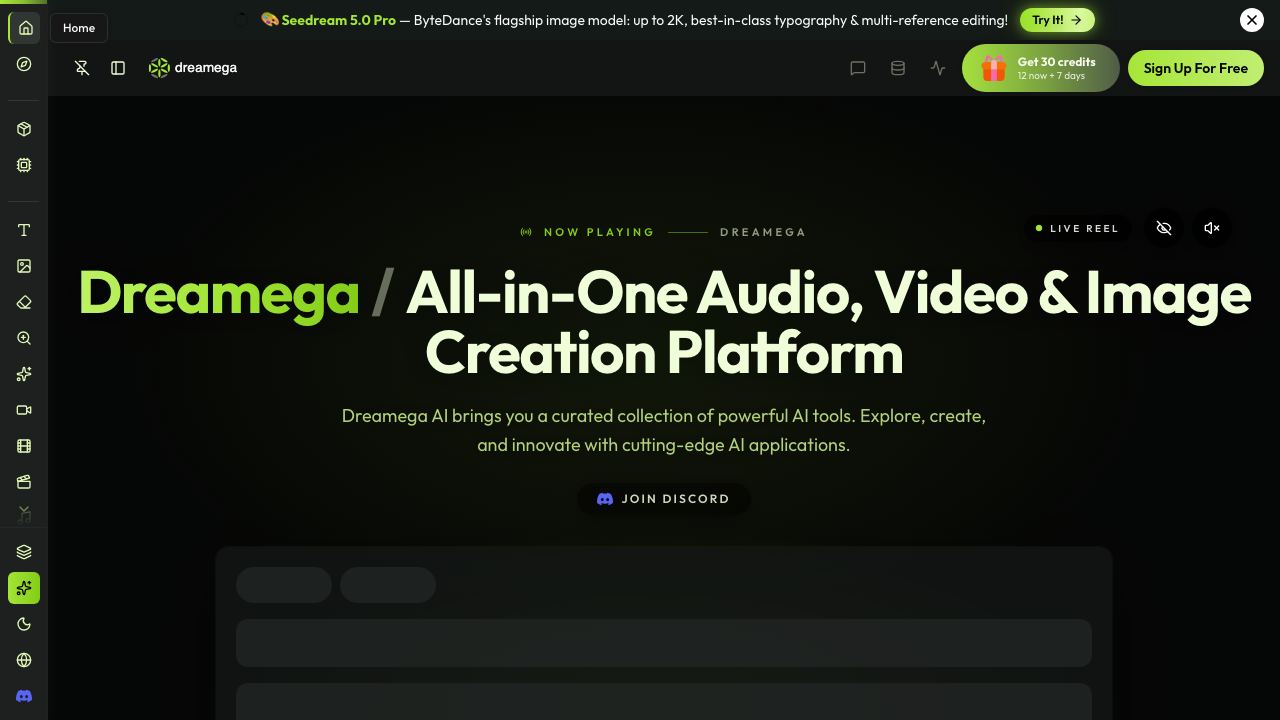Open the stacked layers icon in sidebar
Image resolution: width=1280 pixels, height=720 pixels.
click(x=24, y=552)
